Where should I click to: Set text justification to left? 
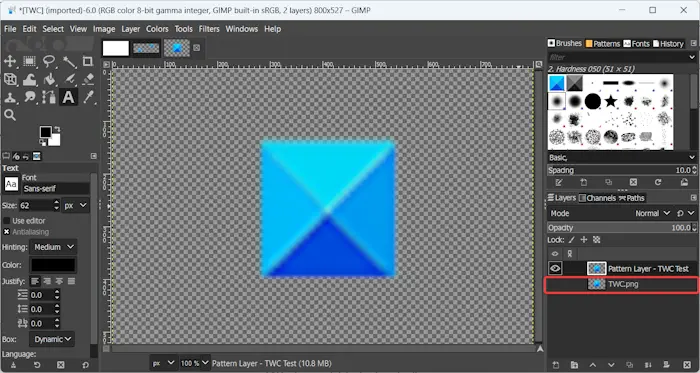[x=35, y=281]
